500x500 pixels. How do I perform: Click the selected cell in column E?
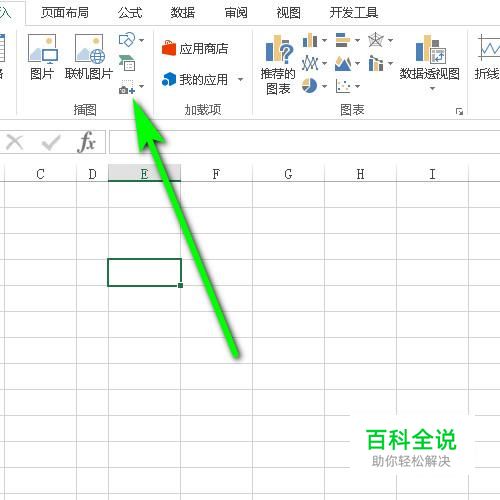144,272
